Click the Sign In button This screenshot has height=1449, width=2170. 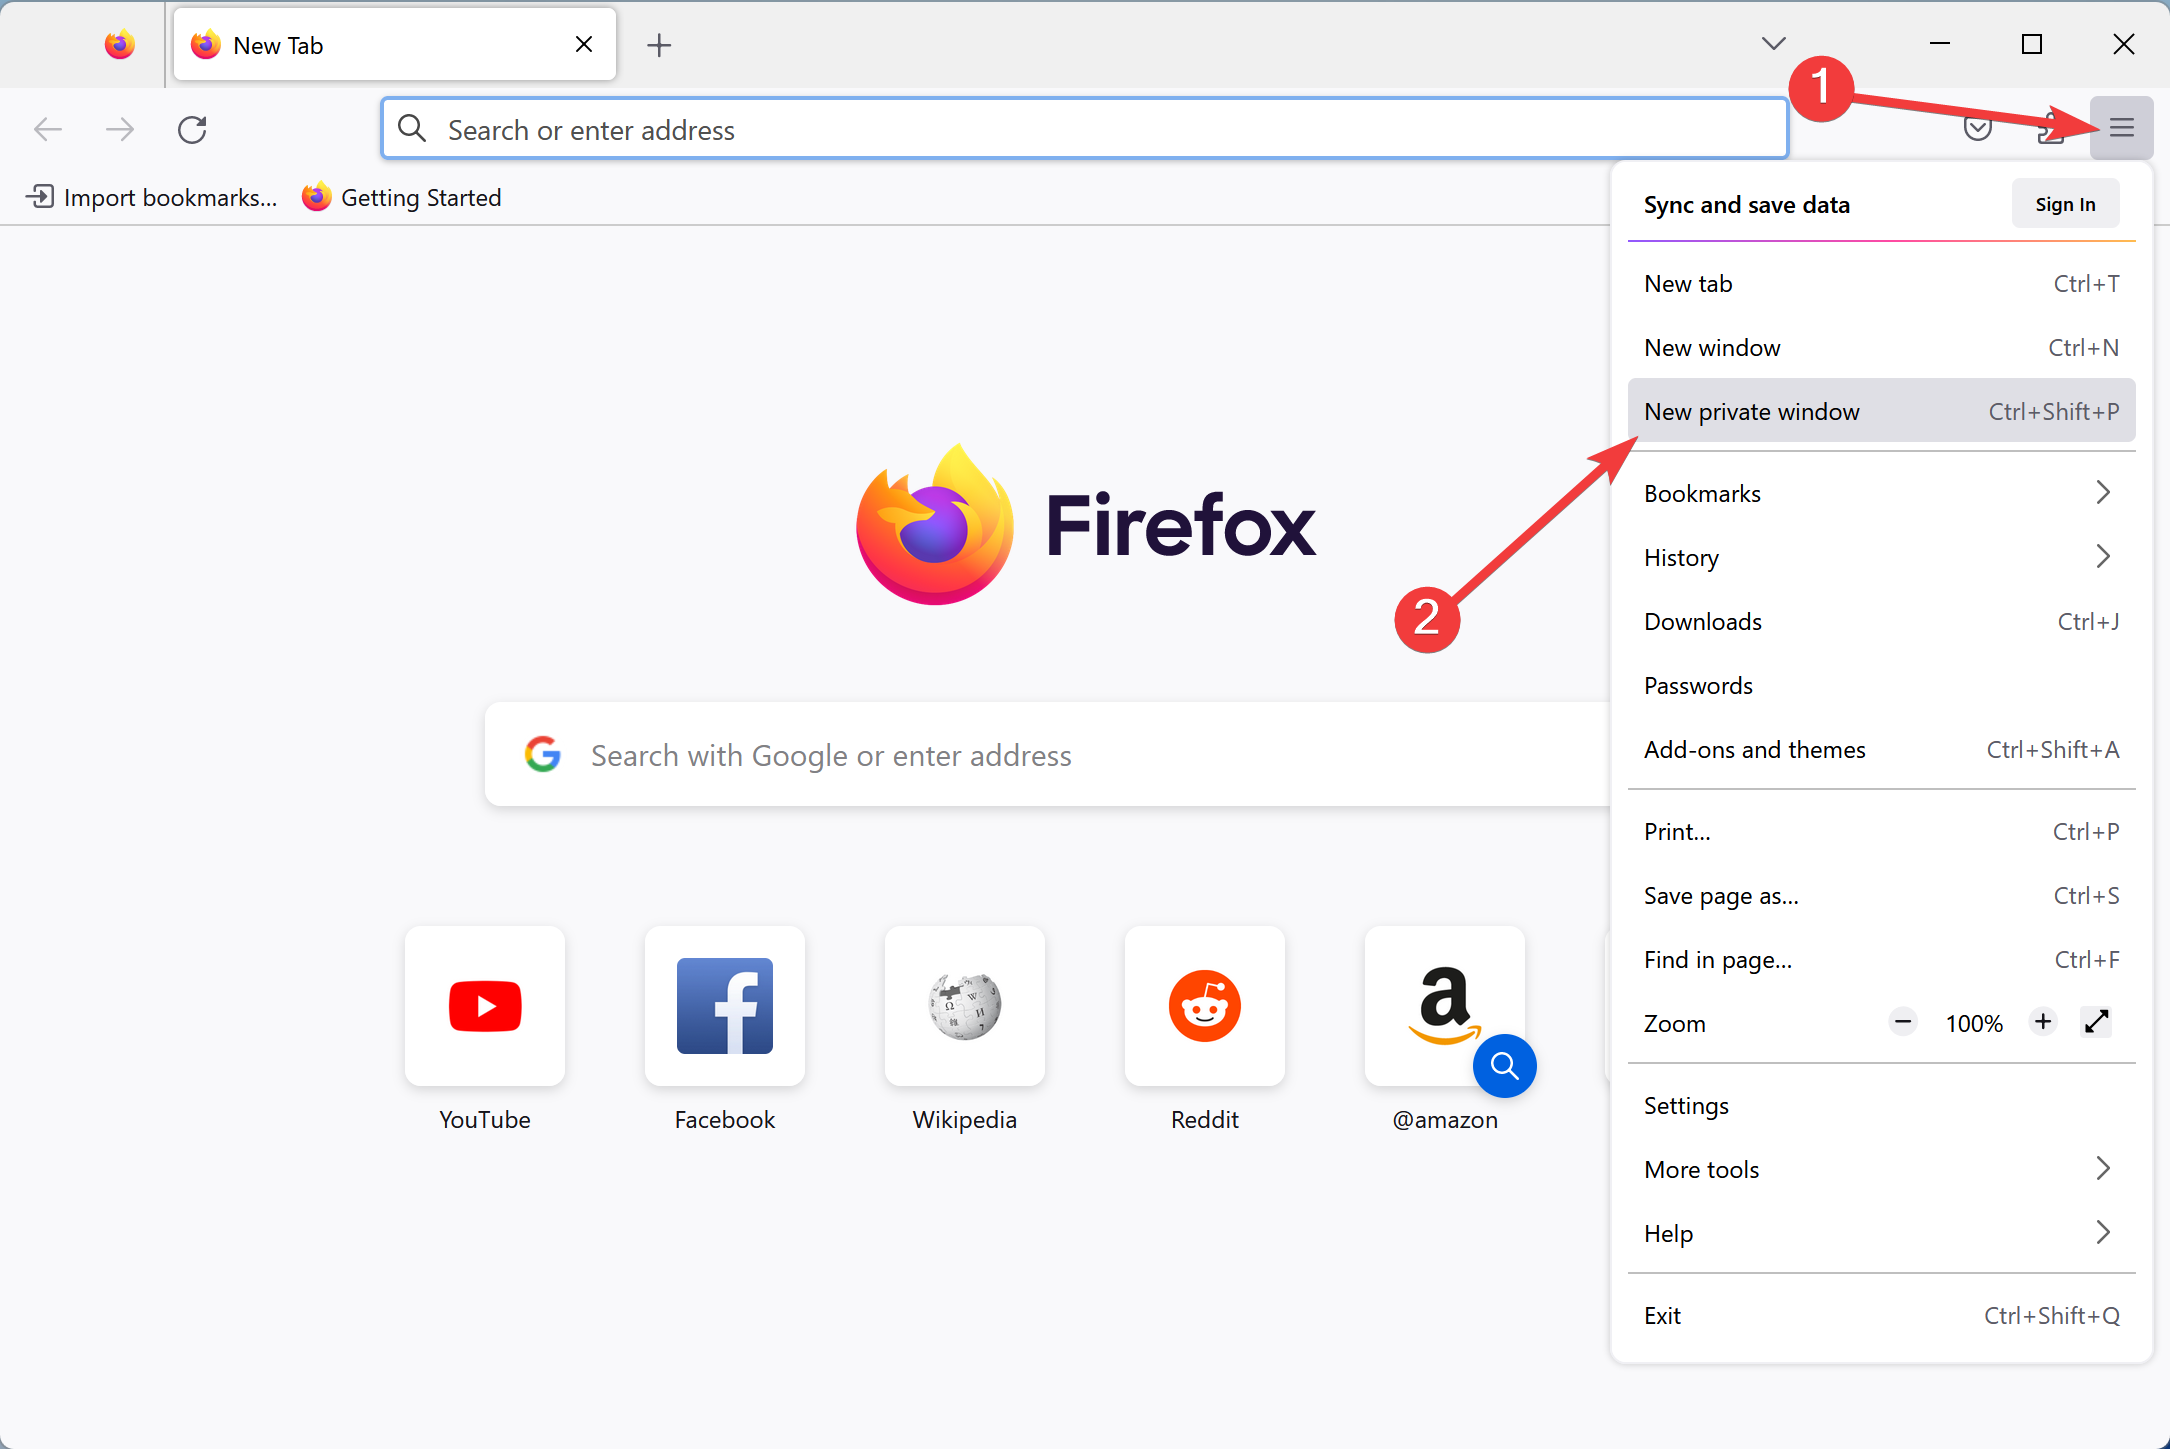tap(2065, 203)
